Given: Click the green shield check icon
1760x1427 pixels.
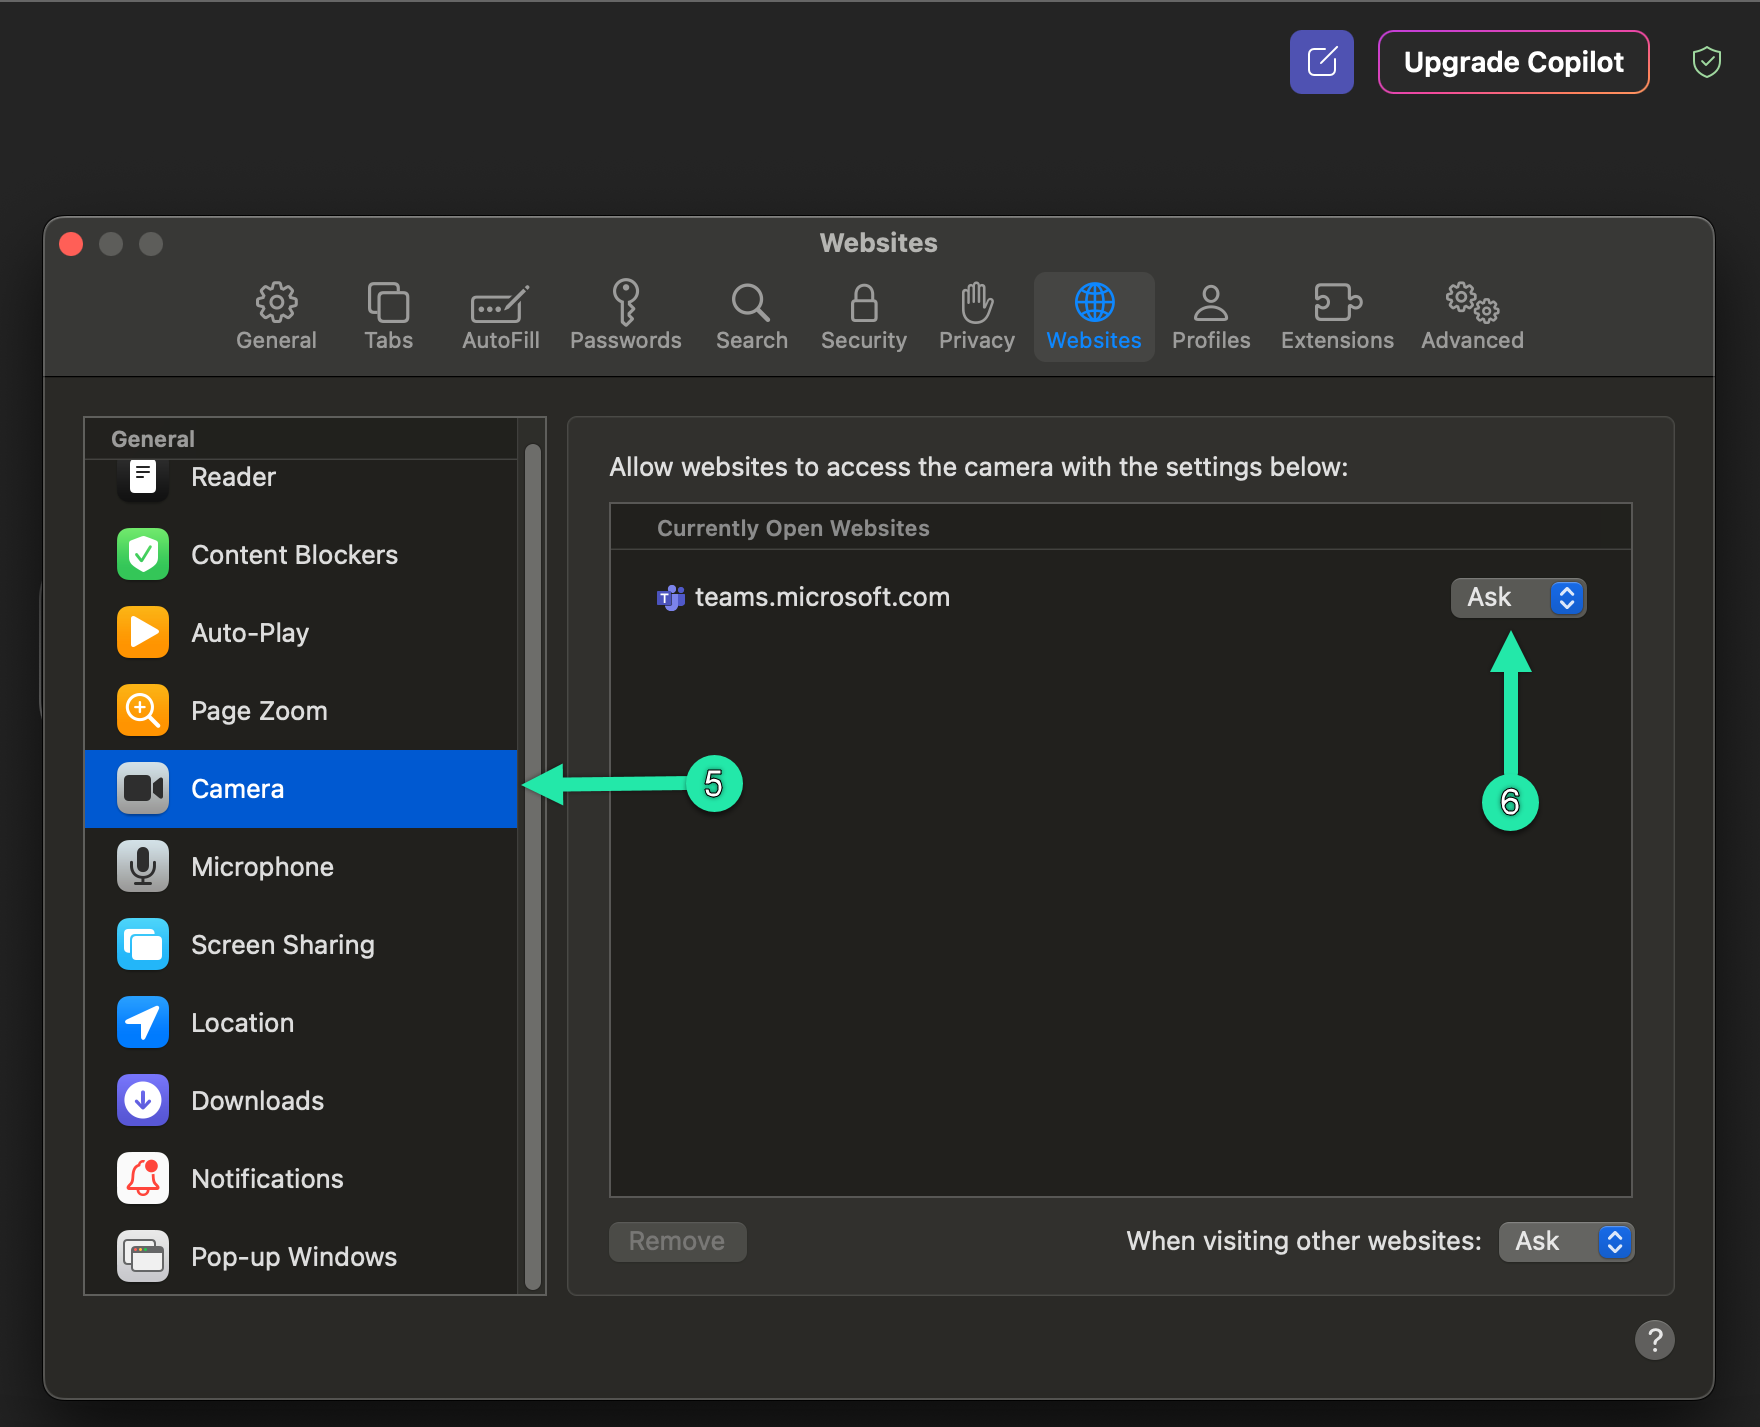Looking at the screenshot, I should tap(1706, 62).
